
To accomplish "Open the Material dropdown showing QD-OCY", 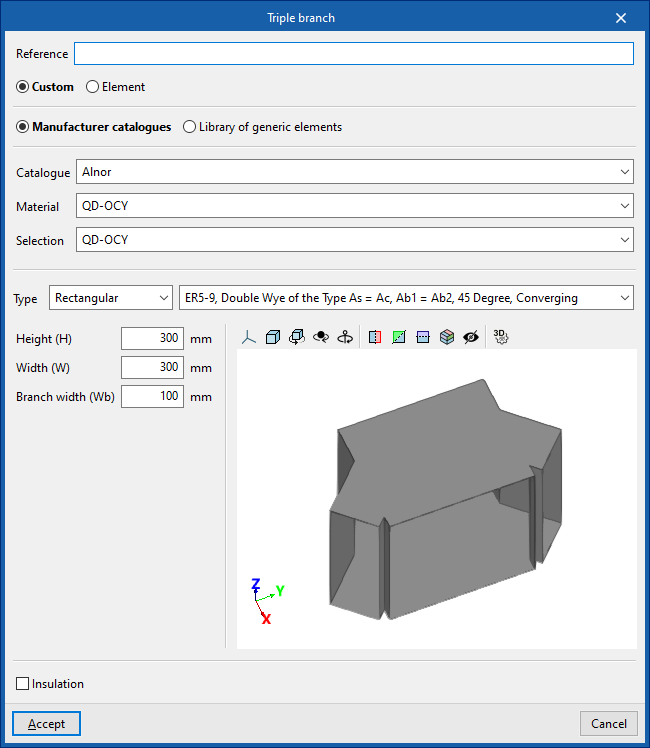I will point(355,206).
